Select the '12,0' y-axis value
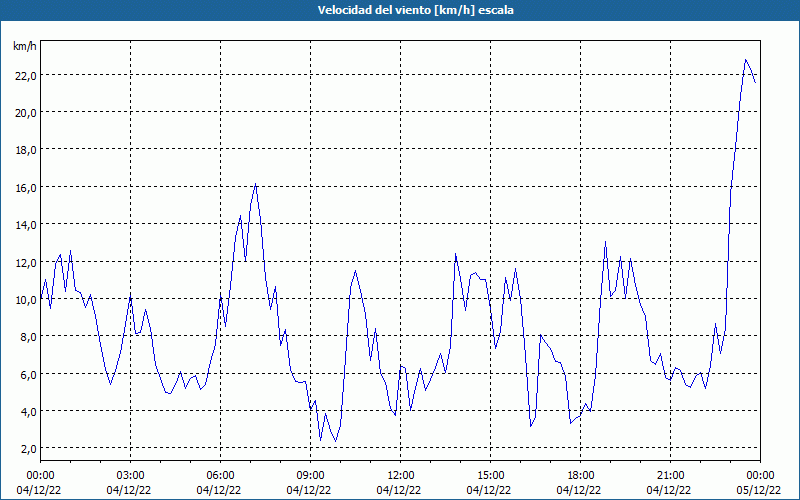The image size is (800, 500). click(x=25, y=262)
